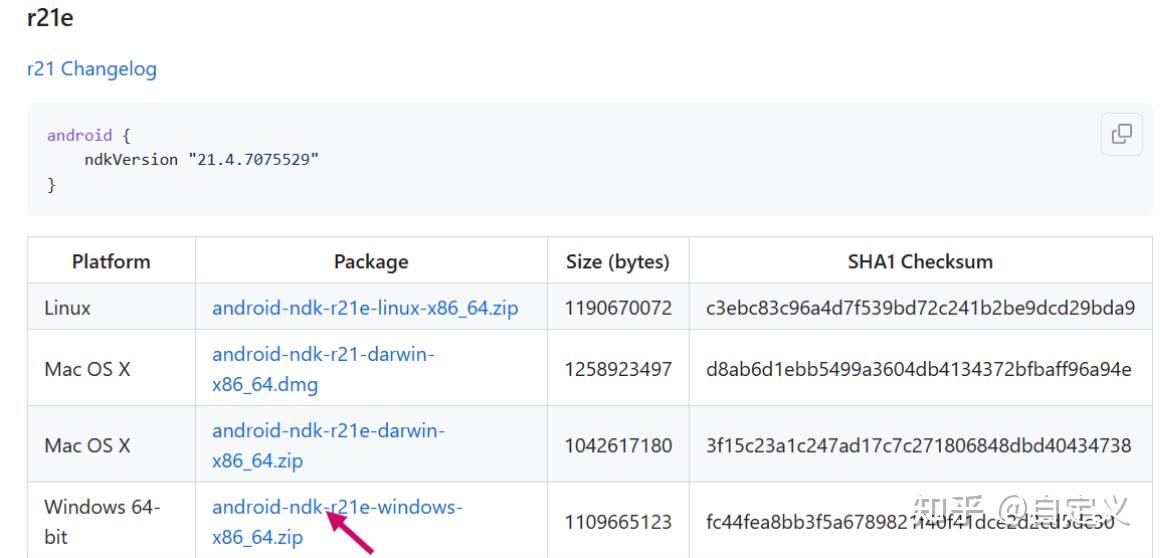Click the Windows package size 1109665123
Image resolution: width=1160 pixels, height=558 pixels.
click(x=618, y=521)
